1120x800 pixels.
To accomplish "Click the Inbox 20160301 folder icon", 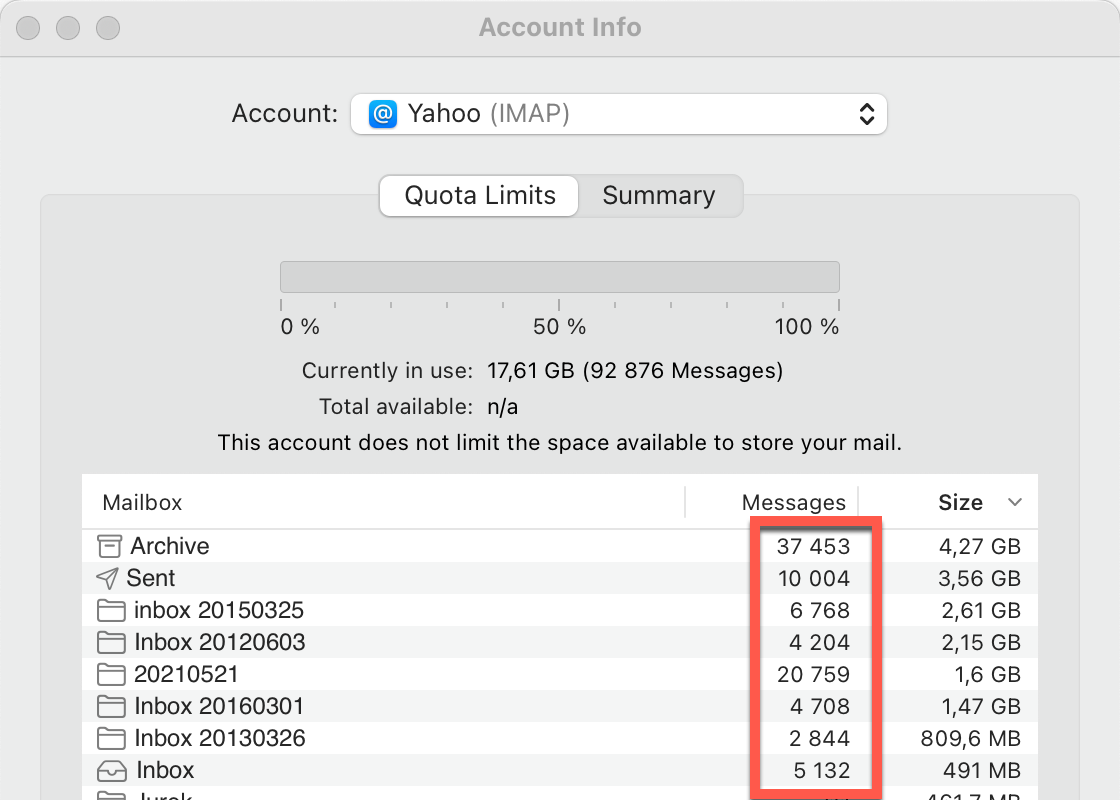I will click(111, 706).
